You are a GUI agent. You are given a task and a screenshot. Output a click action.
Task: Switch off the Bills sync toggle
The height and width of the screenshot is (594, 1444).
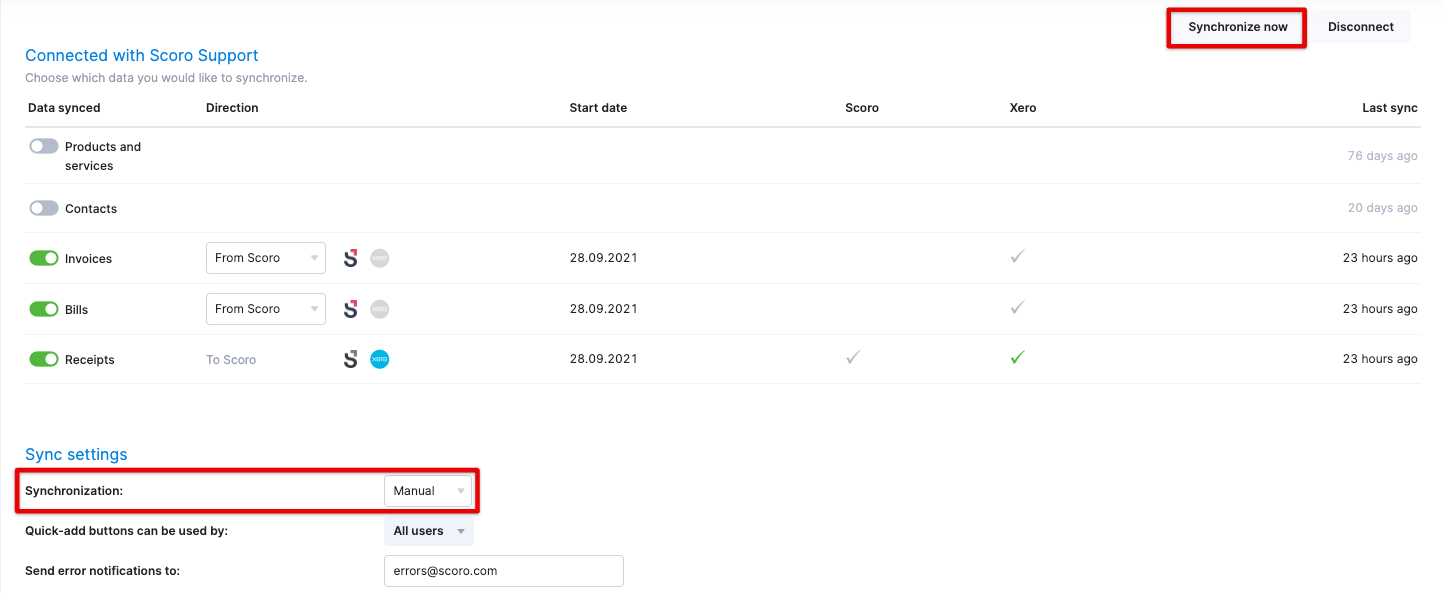tap(44, 308)
